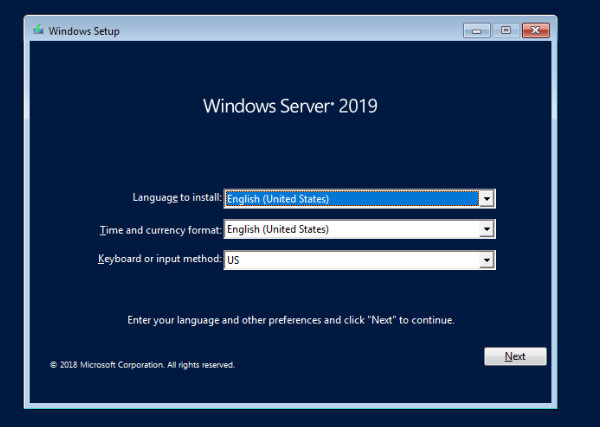Open the Keyboard or input method arrow
This screenshot has width=600, height=427.
pyautogui.click(x=486, y=260)
